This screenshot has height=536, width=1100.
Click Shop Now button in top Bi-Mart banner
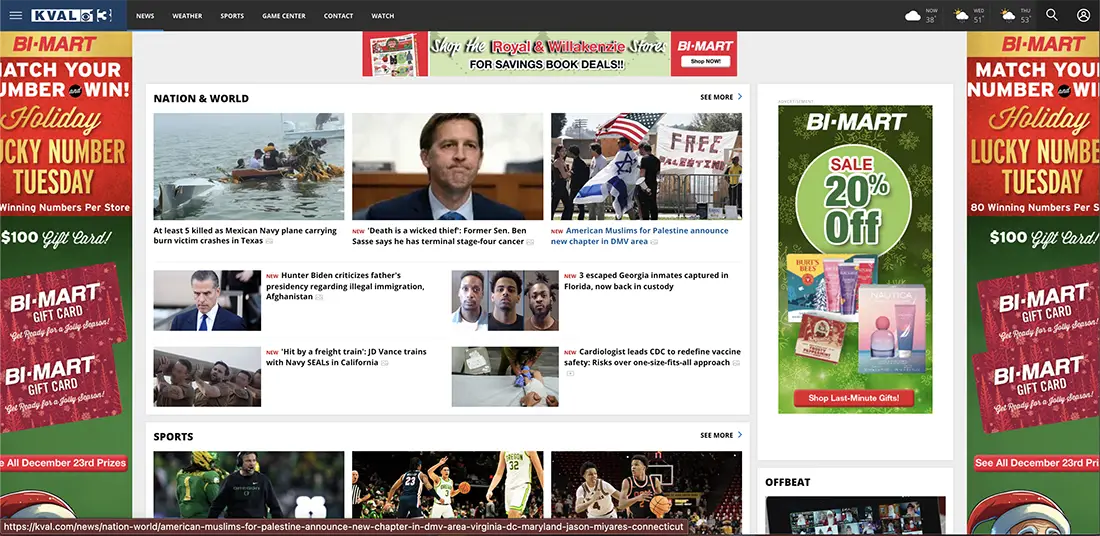click(704, 62)
